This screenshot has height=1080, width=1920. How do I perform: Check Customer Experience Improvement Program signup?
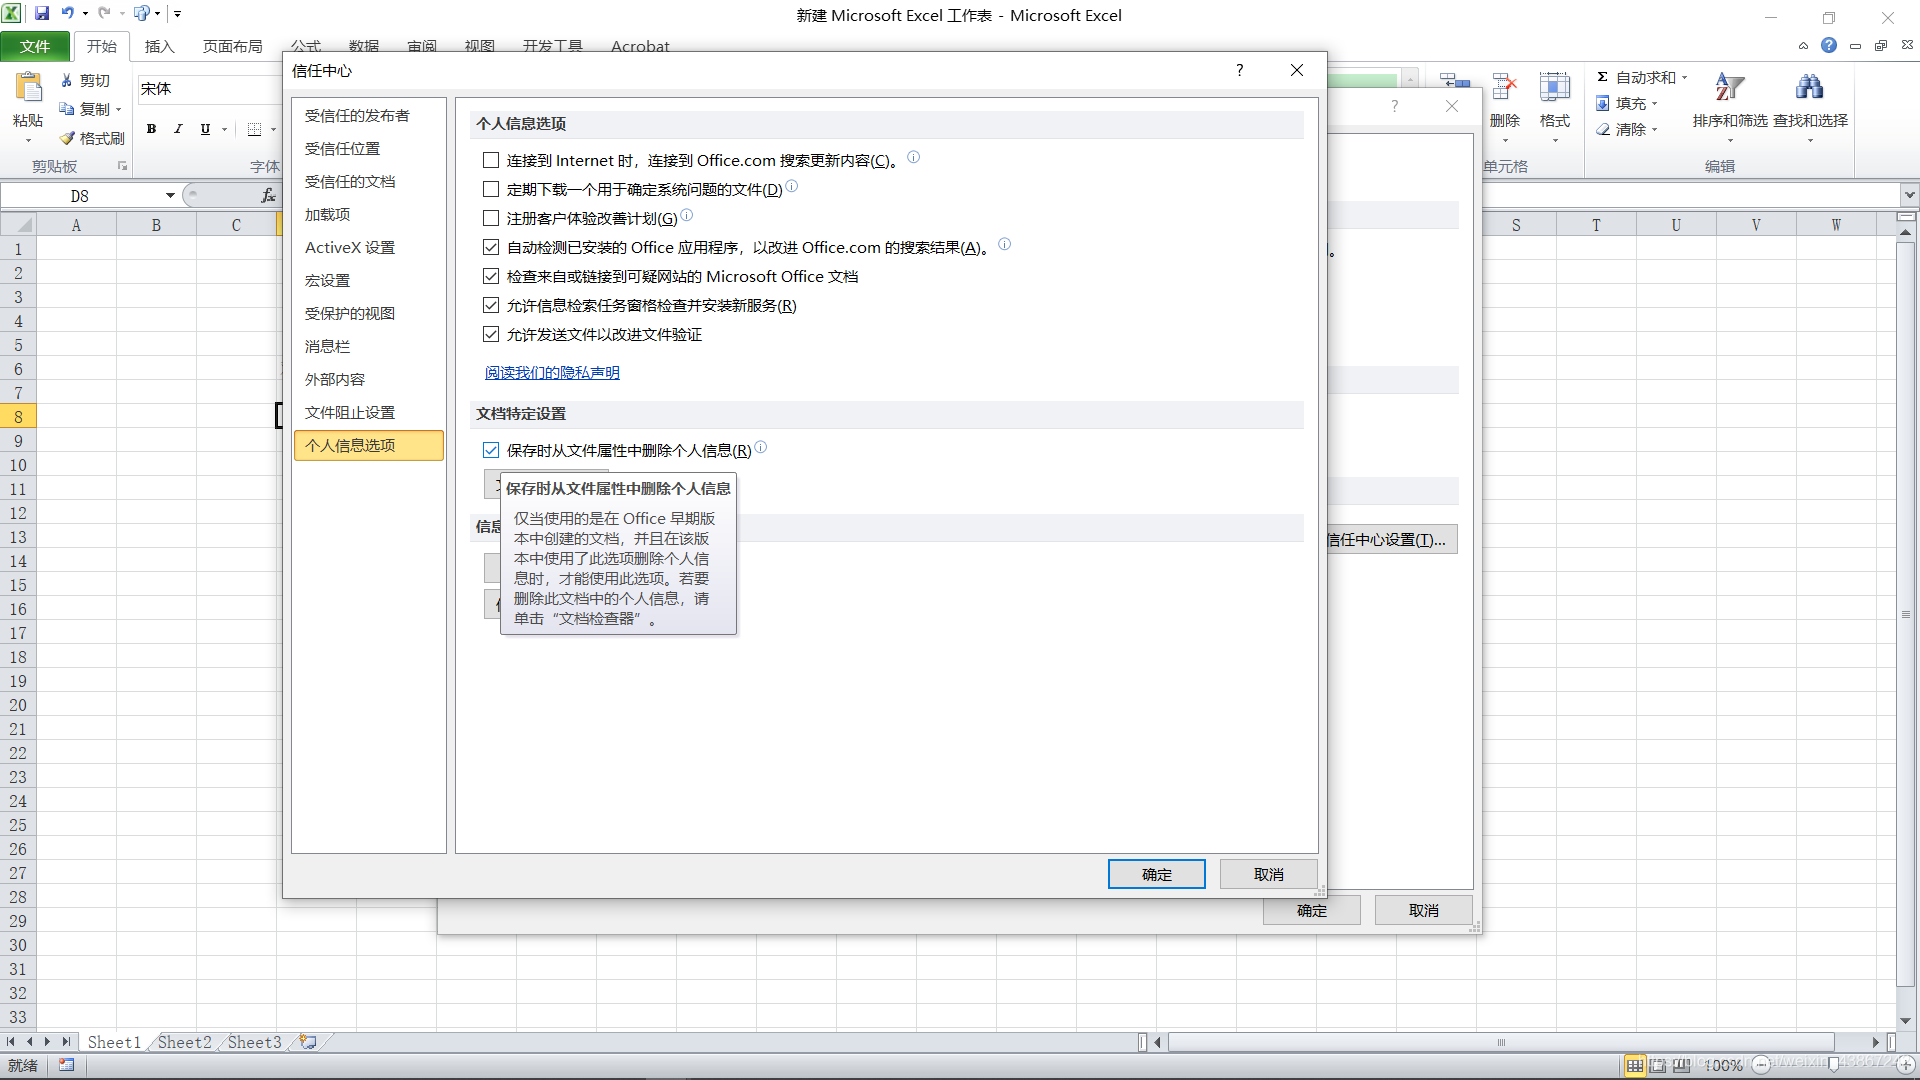coord(491,218)
